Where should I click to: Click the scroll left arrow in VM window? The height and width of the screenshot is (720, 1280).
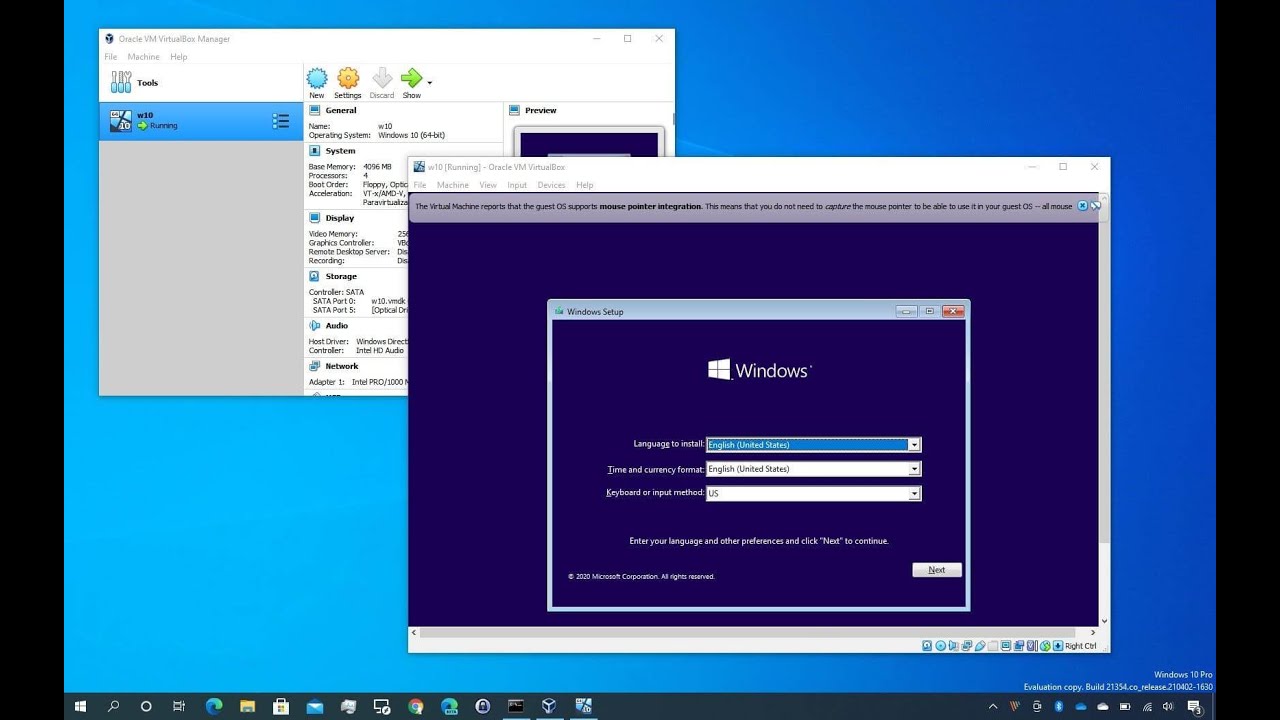coord(414,632)
